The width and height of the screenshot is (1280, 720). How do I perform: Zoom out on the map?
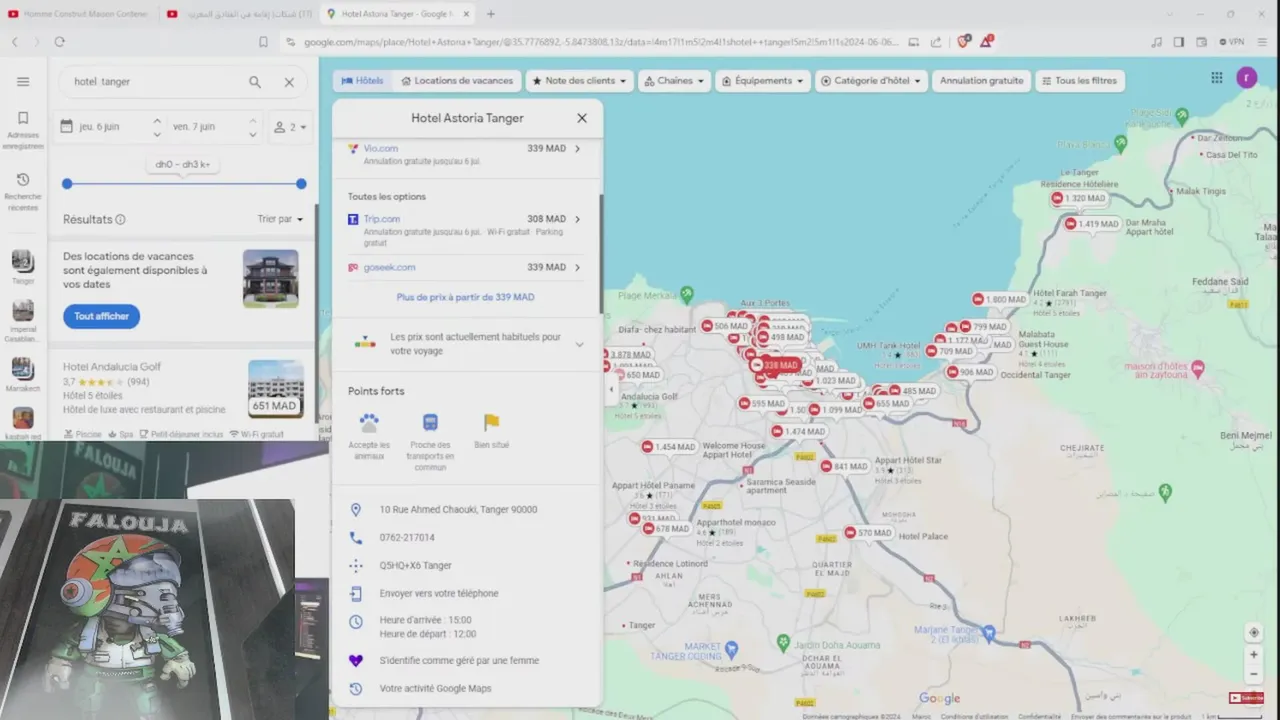pos(1254,673)
